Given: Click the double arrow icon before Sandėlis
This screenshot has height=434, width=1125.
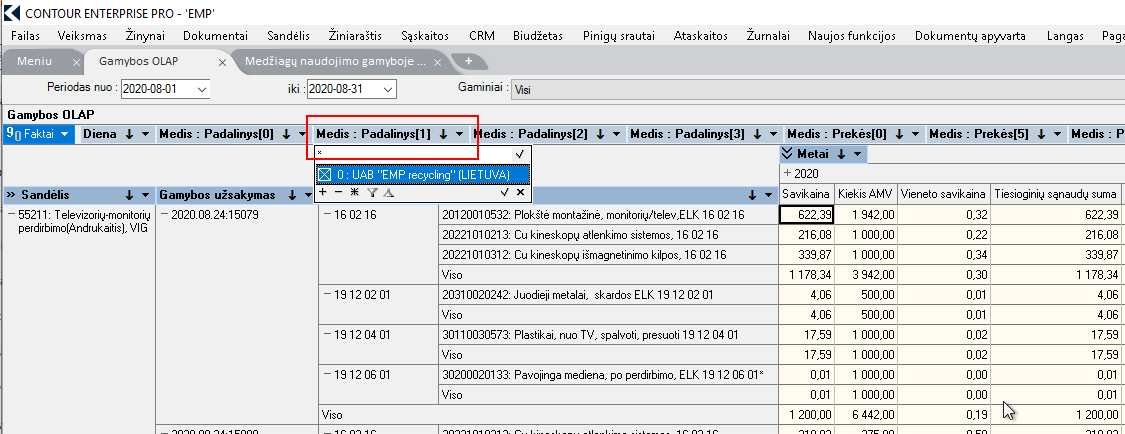Looking at the screenshot, I should [11, 194].
